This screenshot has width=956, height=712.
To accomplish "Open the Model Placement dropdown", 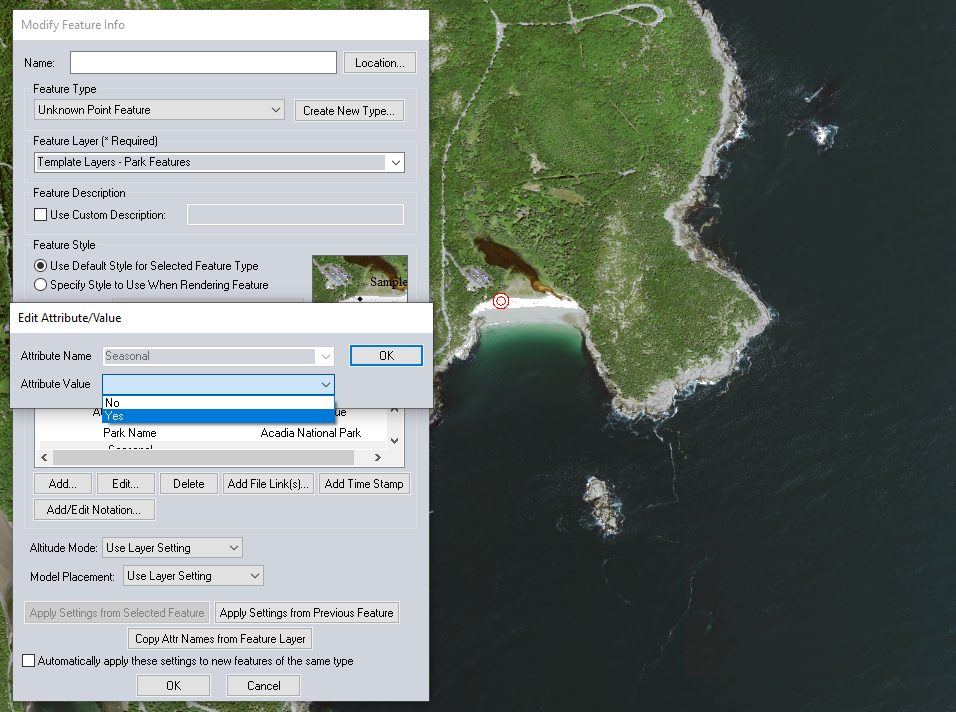I will tap(193, 576).
